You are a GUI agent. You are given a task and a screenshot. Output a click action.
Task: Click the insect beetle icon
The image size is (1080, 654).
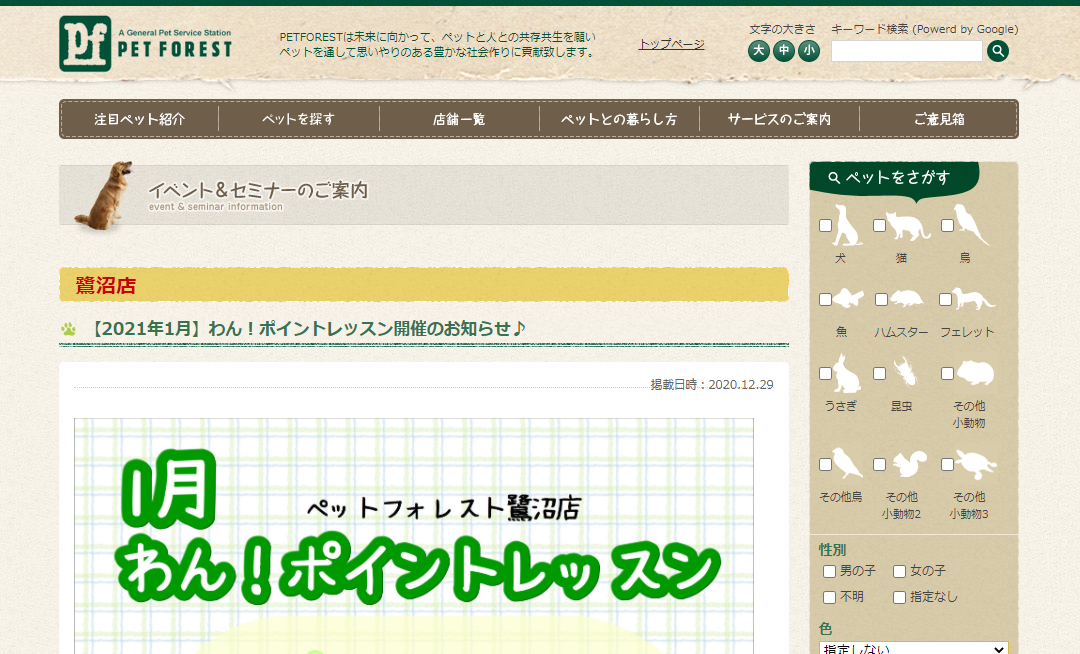[907, 372]
